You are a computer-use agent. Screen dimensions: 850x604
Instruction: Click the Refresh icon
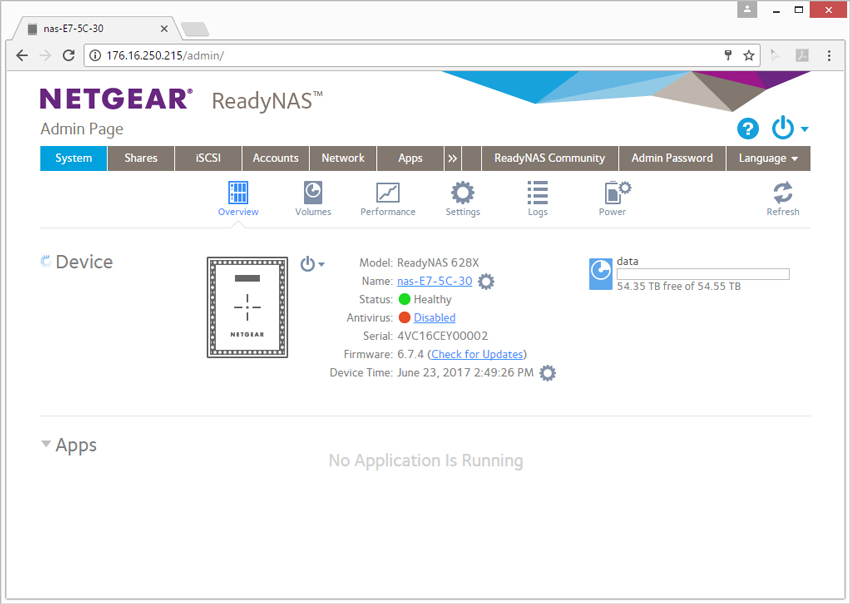pyautogui.click(x=783, y=192)
